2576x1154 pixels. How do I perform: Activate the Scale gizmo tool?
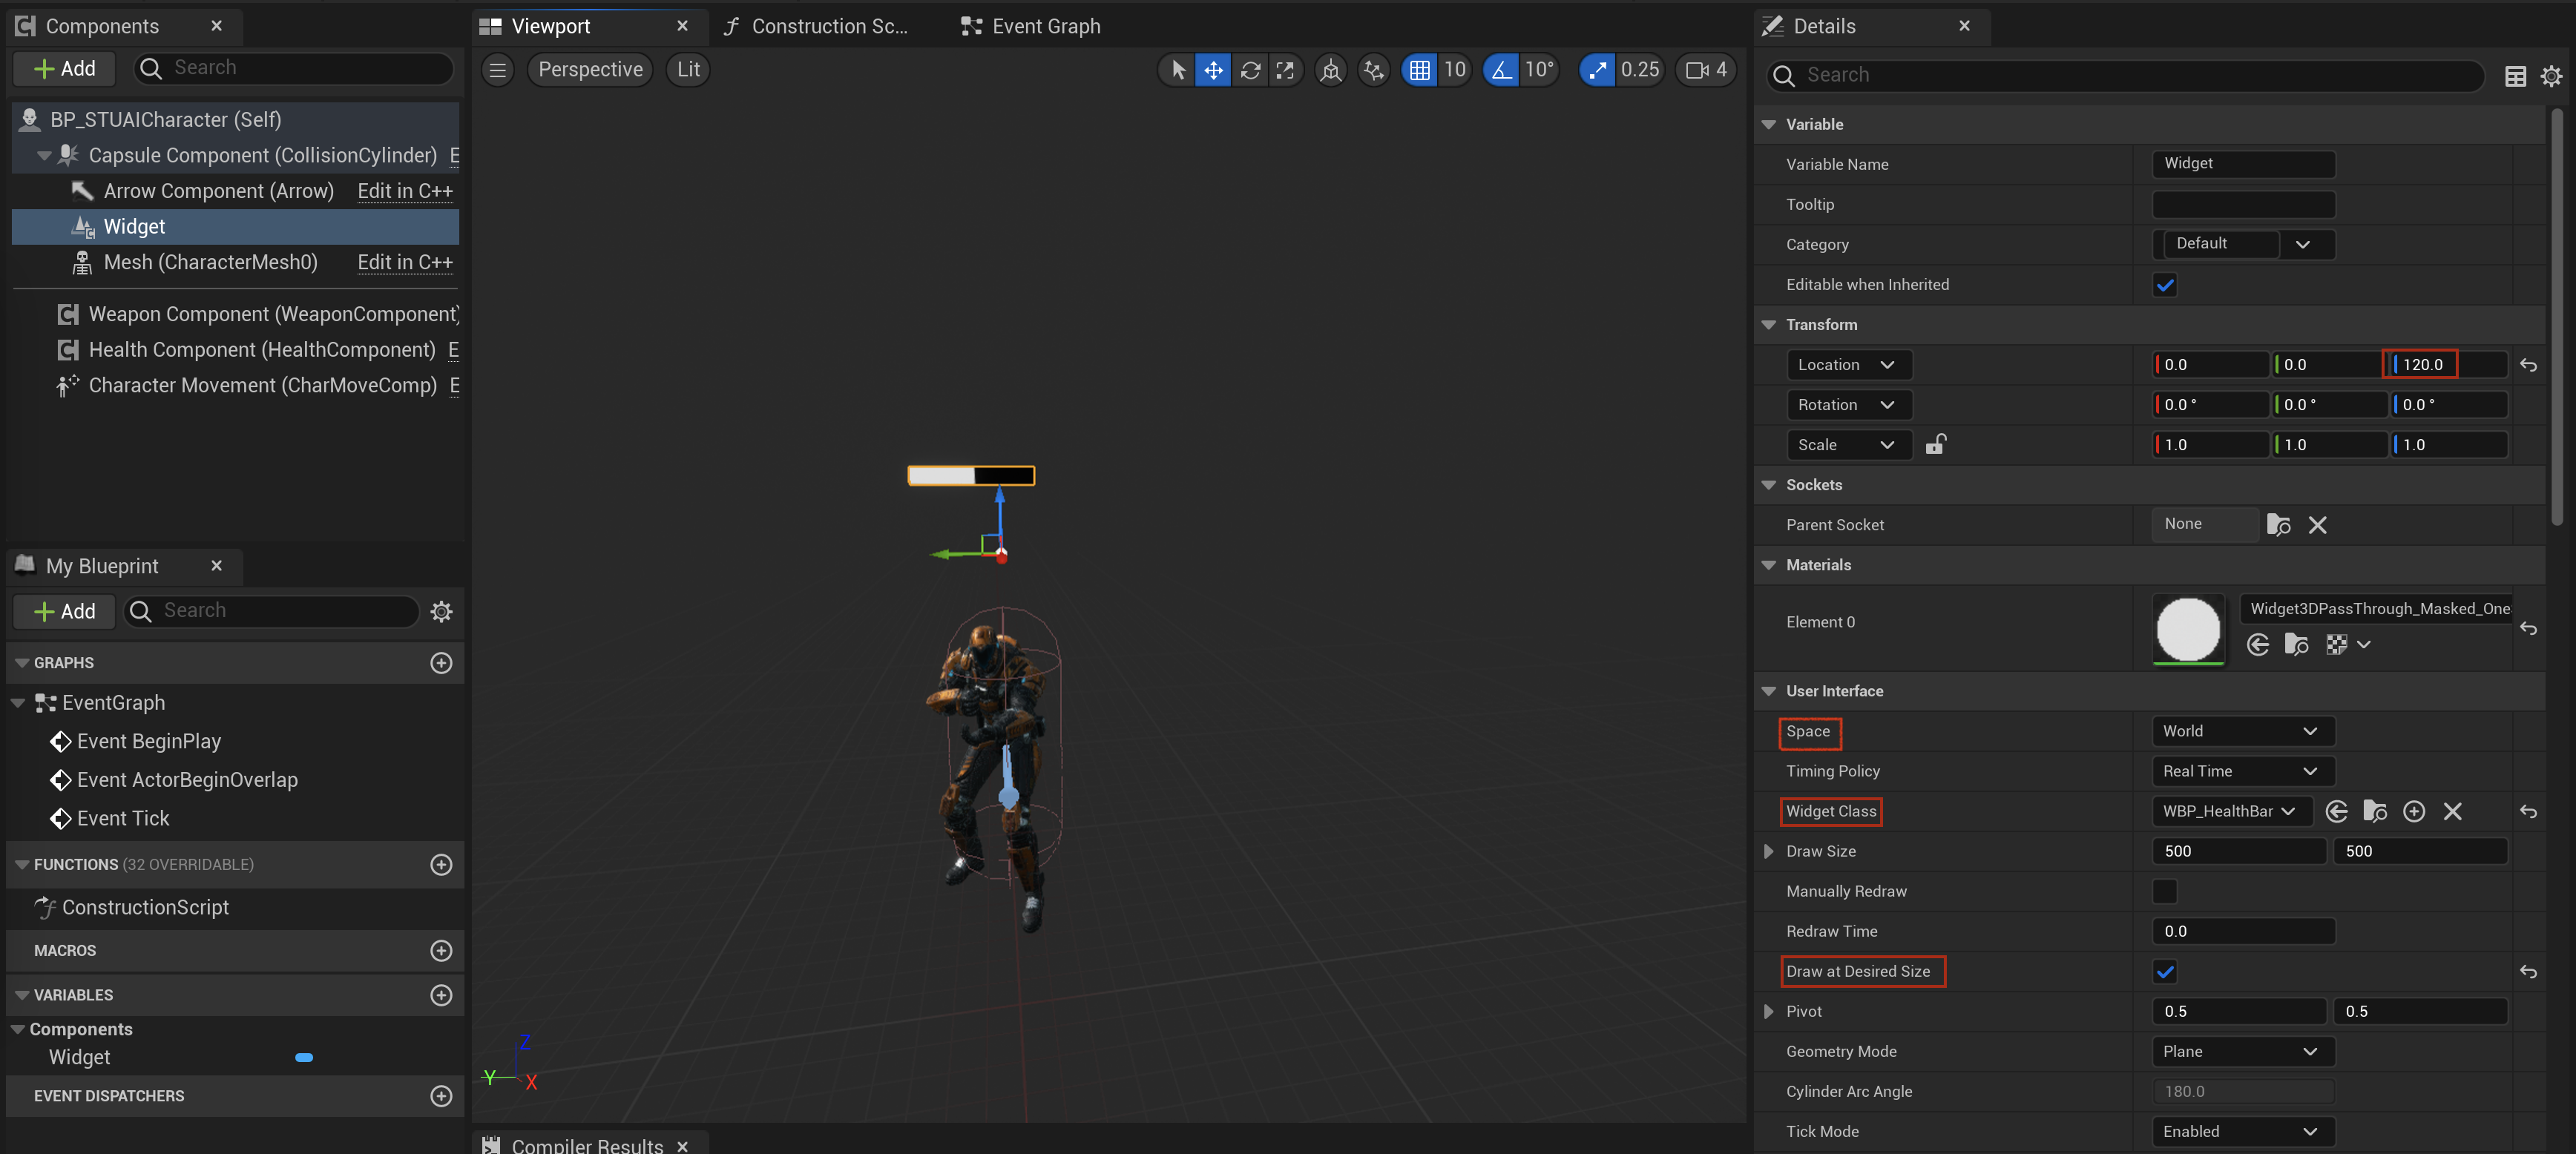1285,70
